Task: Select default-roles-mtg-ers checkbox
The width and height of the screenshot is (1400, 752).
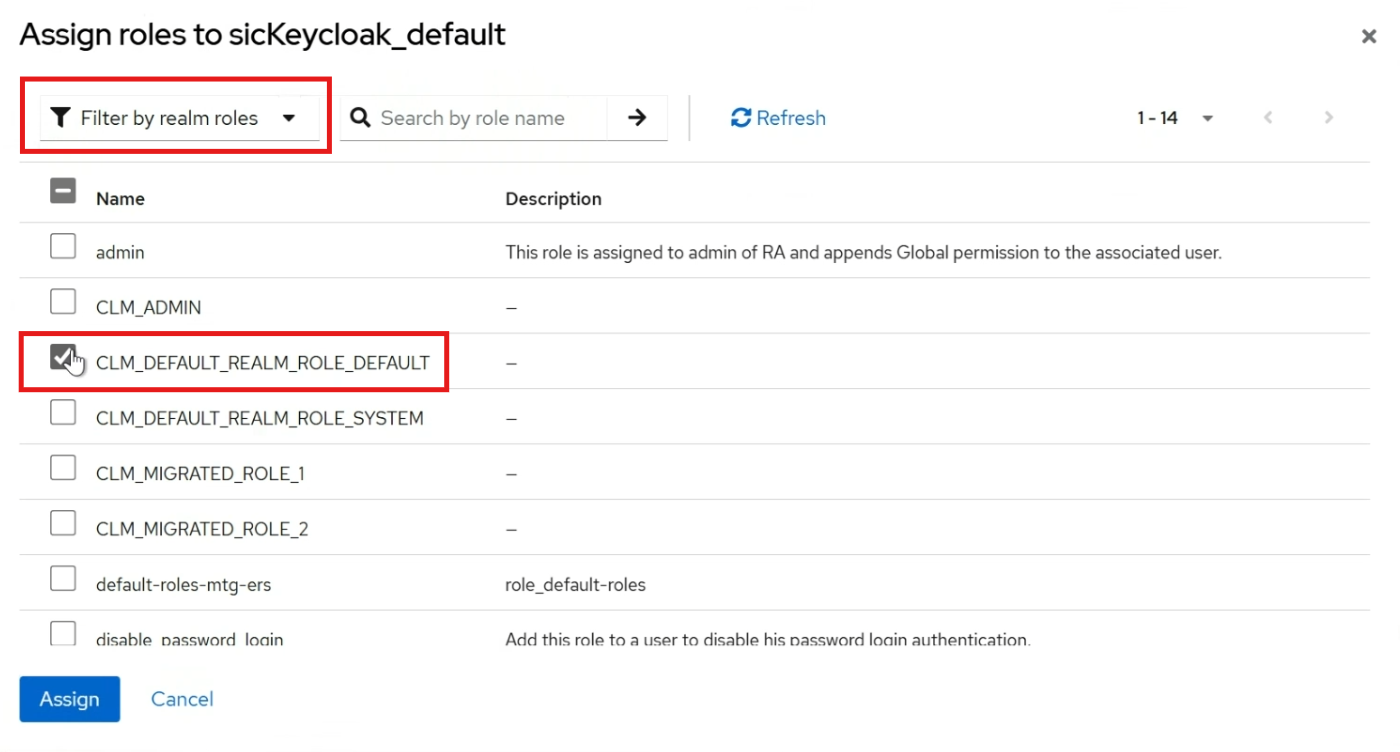Action: coord(63,579)
